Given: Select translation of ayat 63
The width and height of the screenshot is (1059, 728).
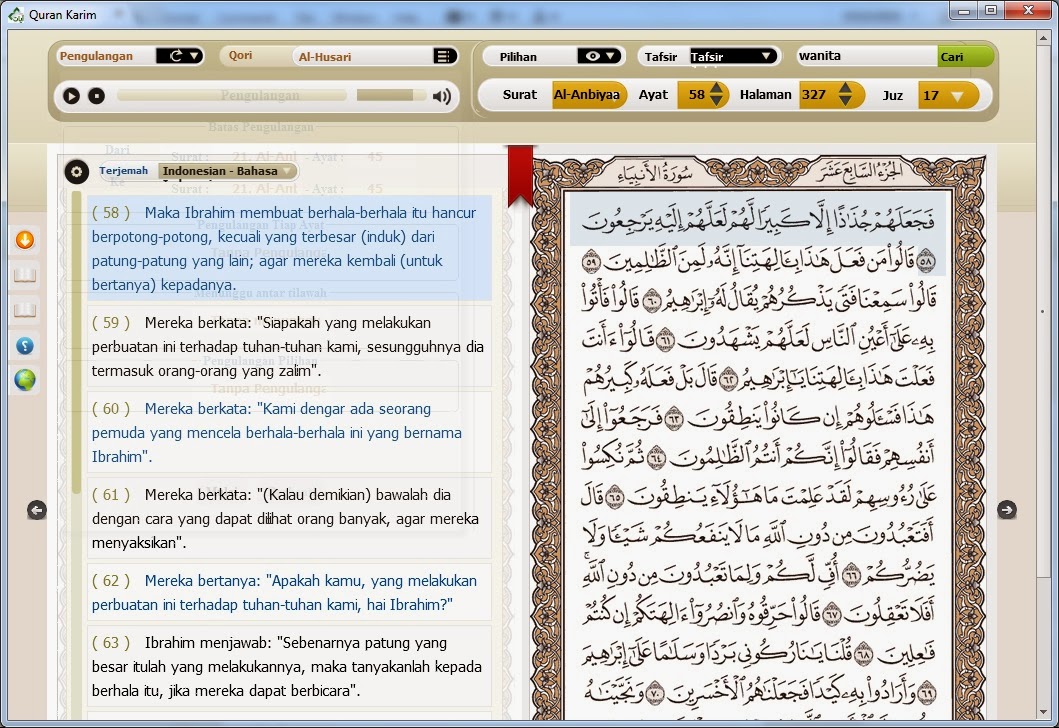Looking at the screenshot, I should (x=289, y=667).
